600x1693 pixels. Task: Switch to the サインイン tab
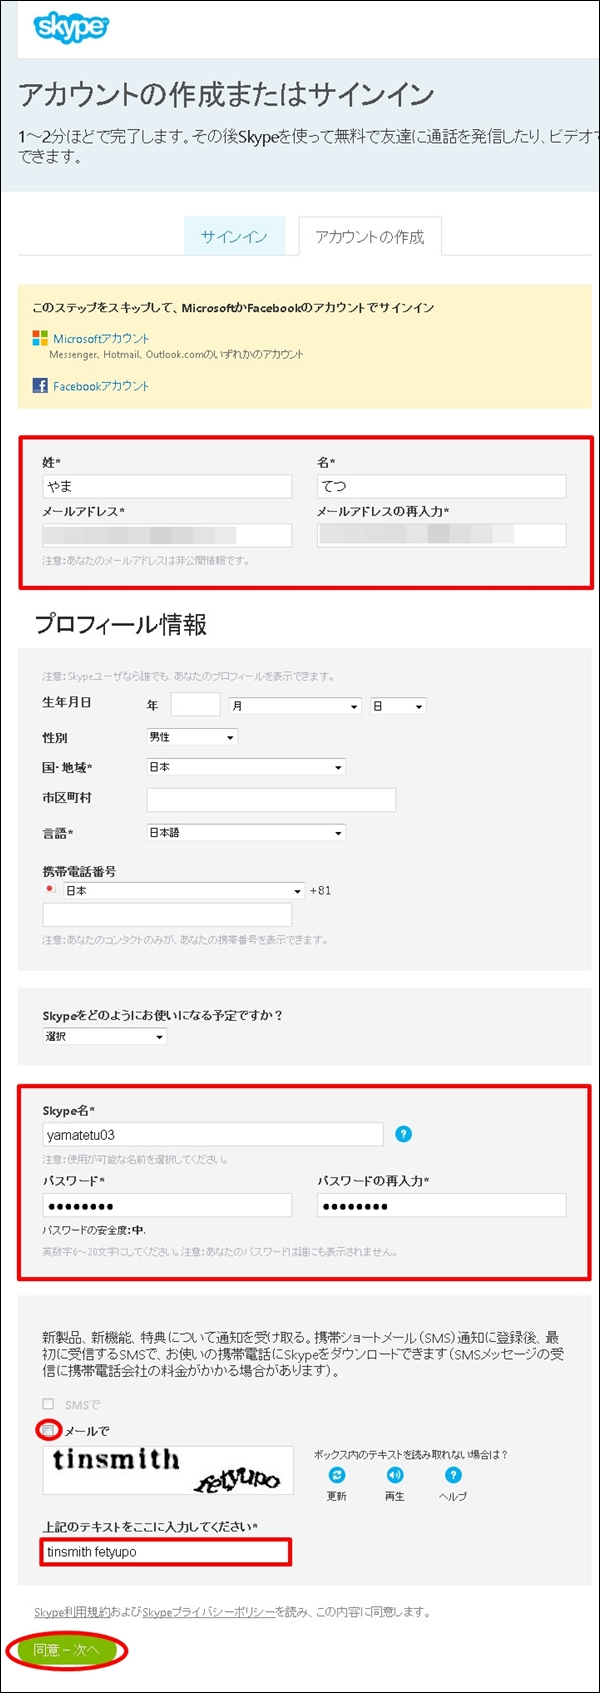pyautogui.click(x=234, y=236)
